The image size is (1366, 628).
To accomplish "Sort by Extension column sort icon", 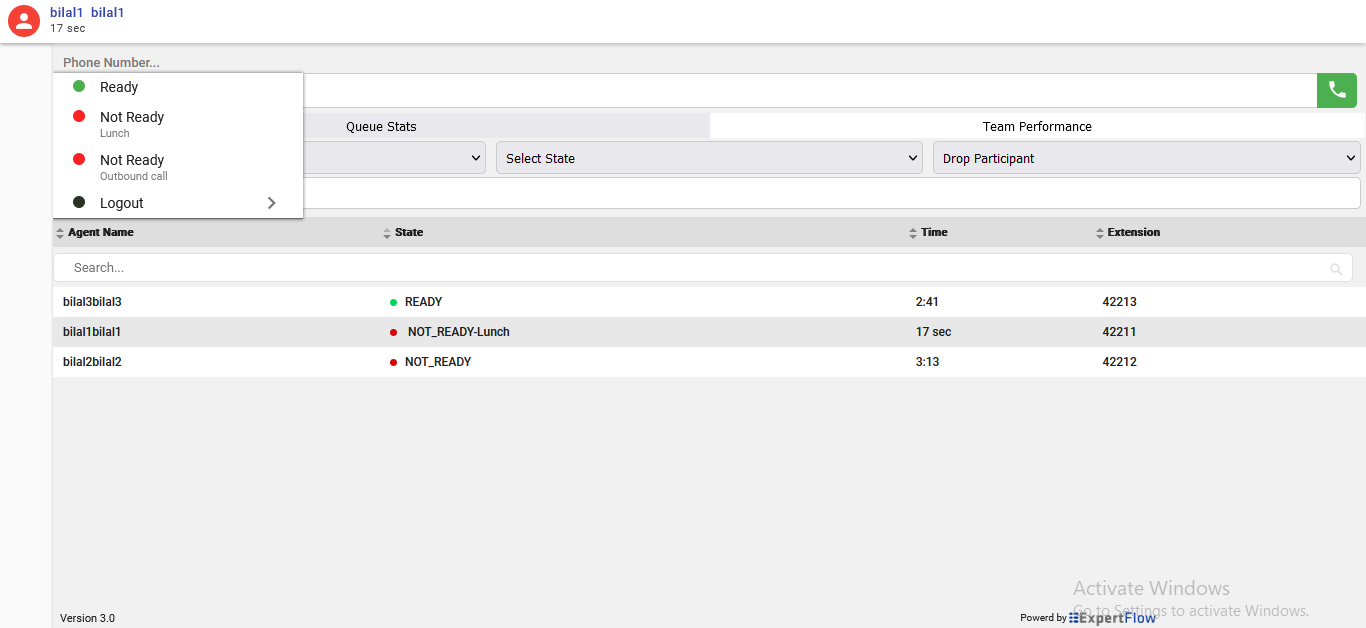I will click(1100, 233).
